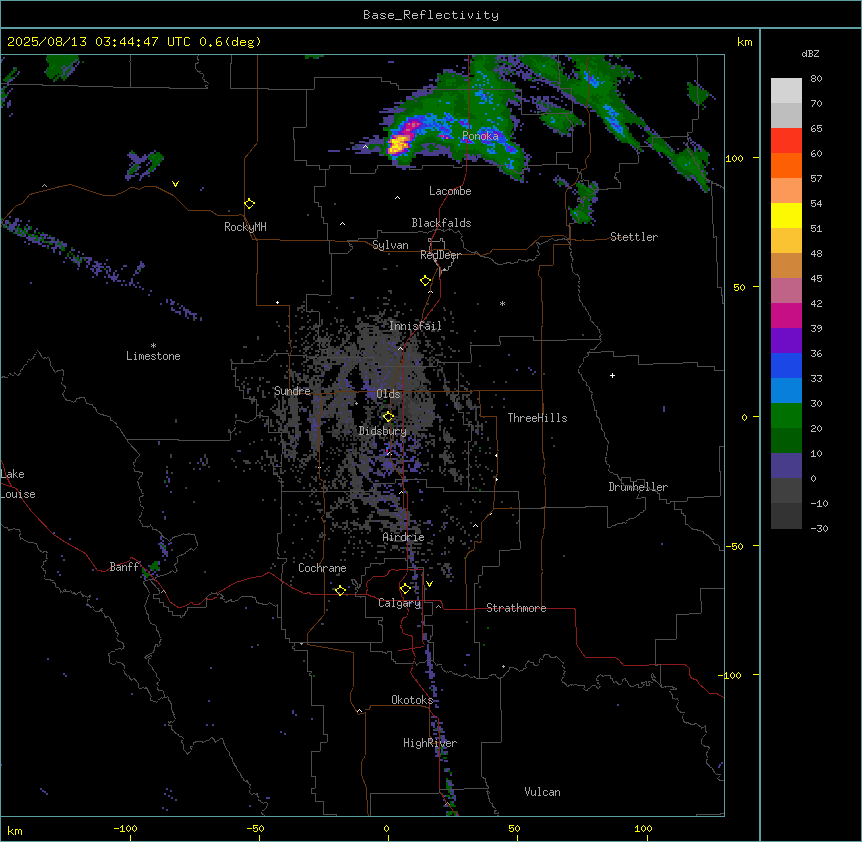This screenshot has width=862, height=842.
Task: Click the Drumheller label
Action: click(638, 487)
